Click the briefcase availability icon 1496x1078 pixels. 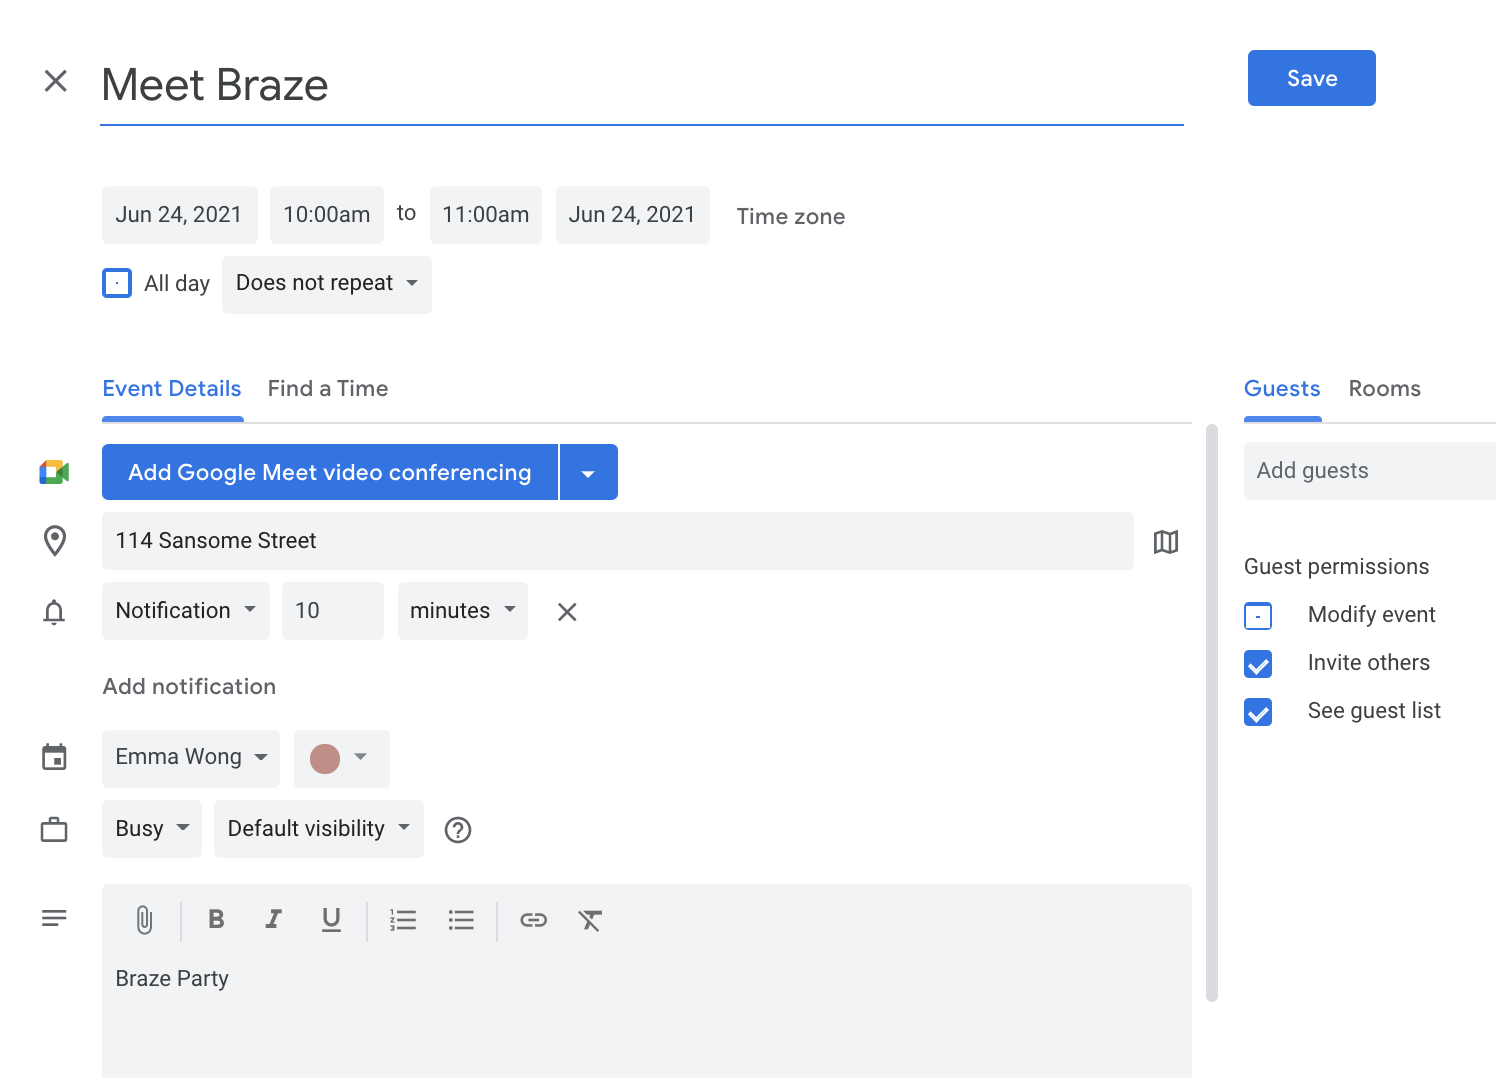[x=54, y=830]
